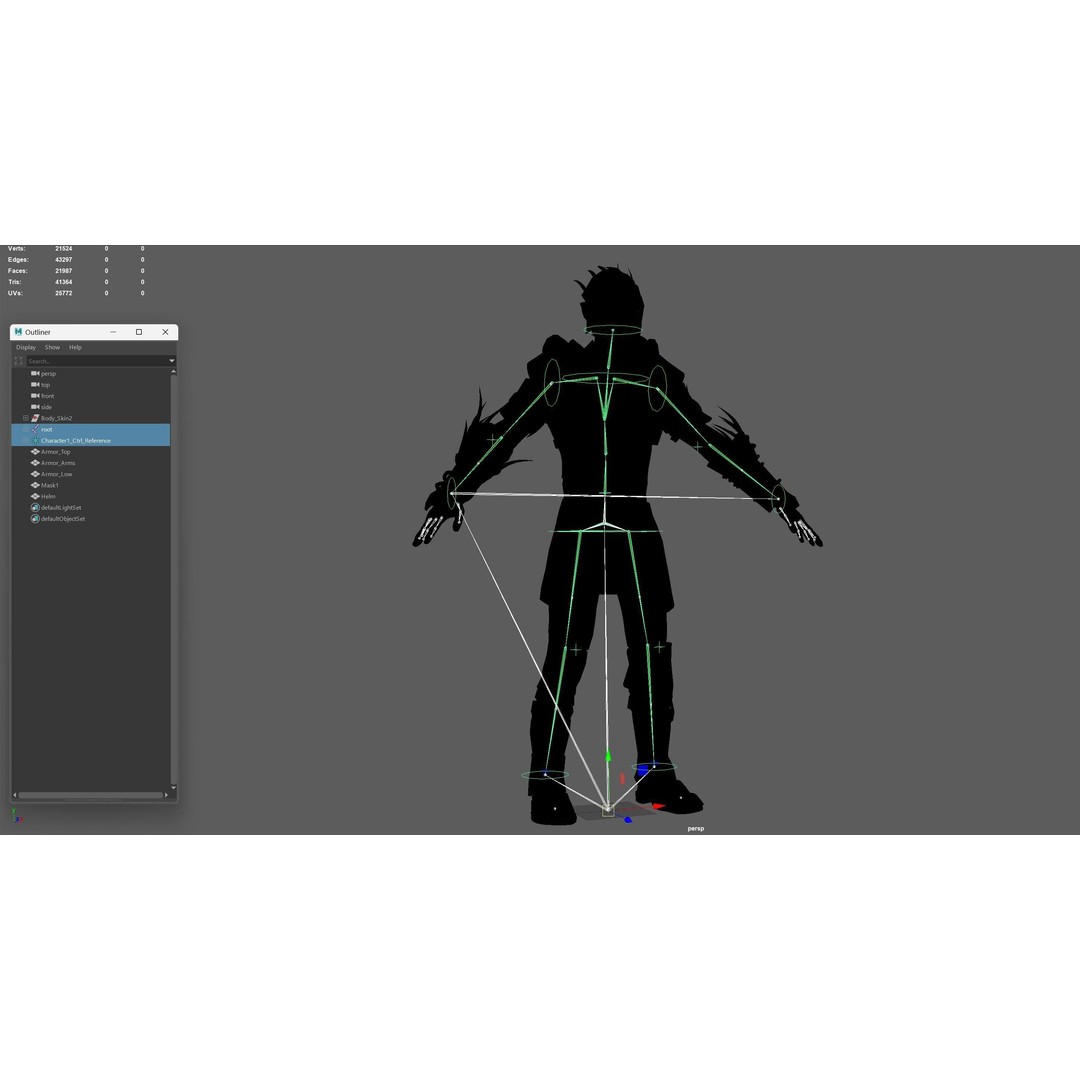Viewport: 1080px width, 1080px height.
Task: Click the Verts count label in heads-up display
Action: click(17, 249)
